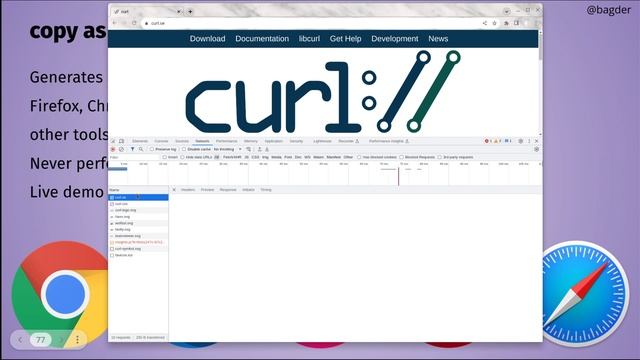640x360 pixels.
Task: Click the yellow warnings counter badge
Action: 497,141
